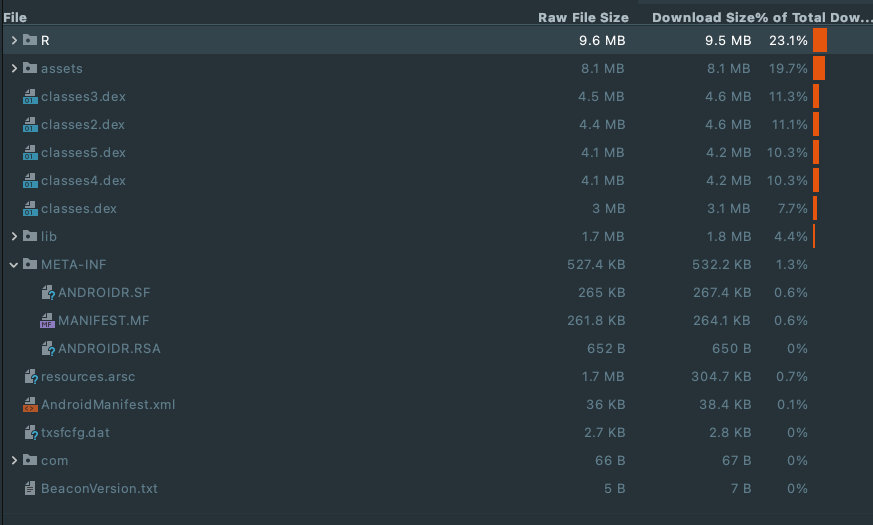Click the Download Size column header

(703, 17)
